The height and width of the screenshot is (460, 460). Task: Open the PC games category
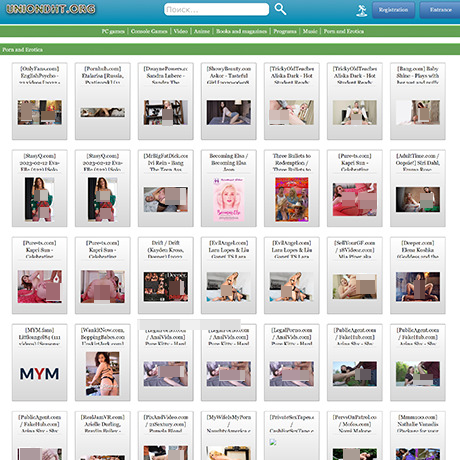[113, 31]
